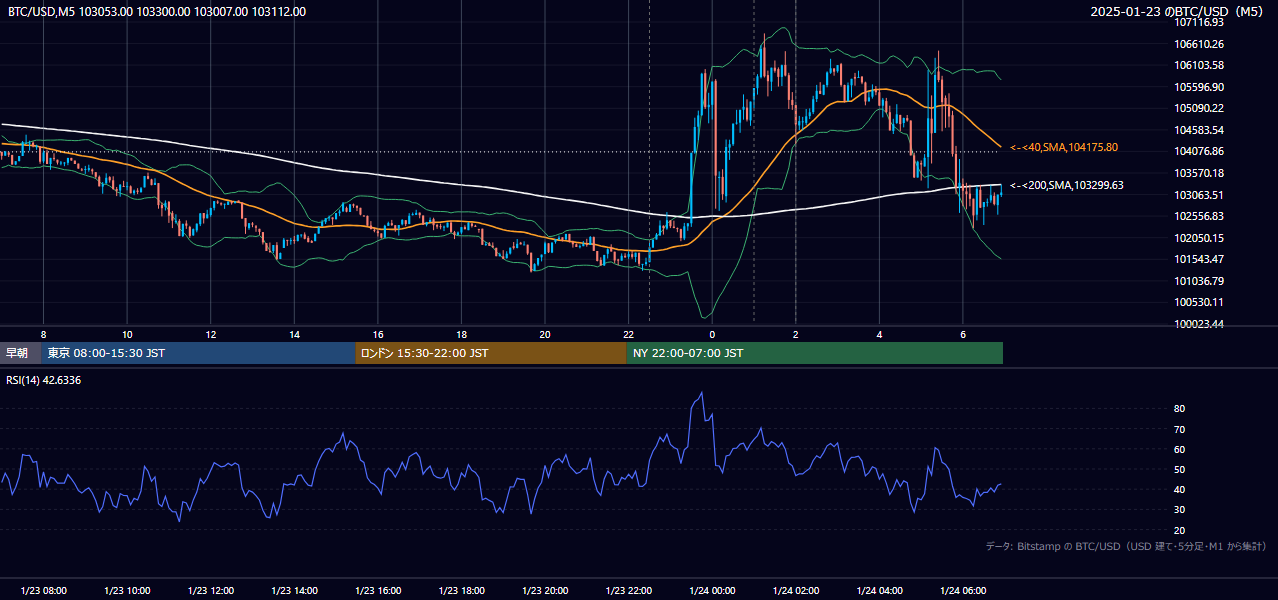
Task: Click the 1/23 10:00 time axis label
Action: tap(127, 591)
